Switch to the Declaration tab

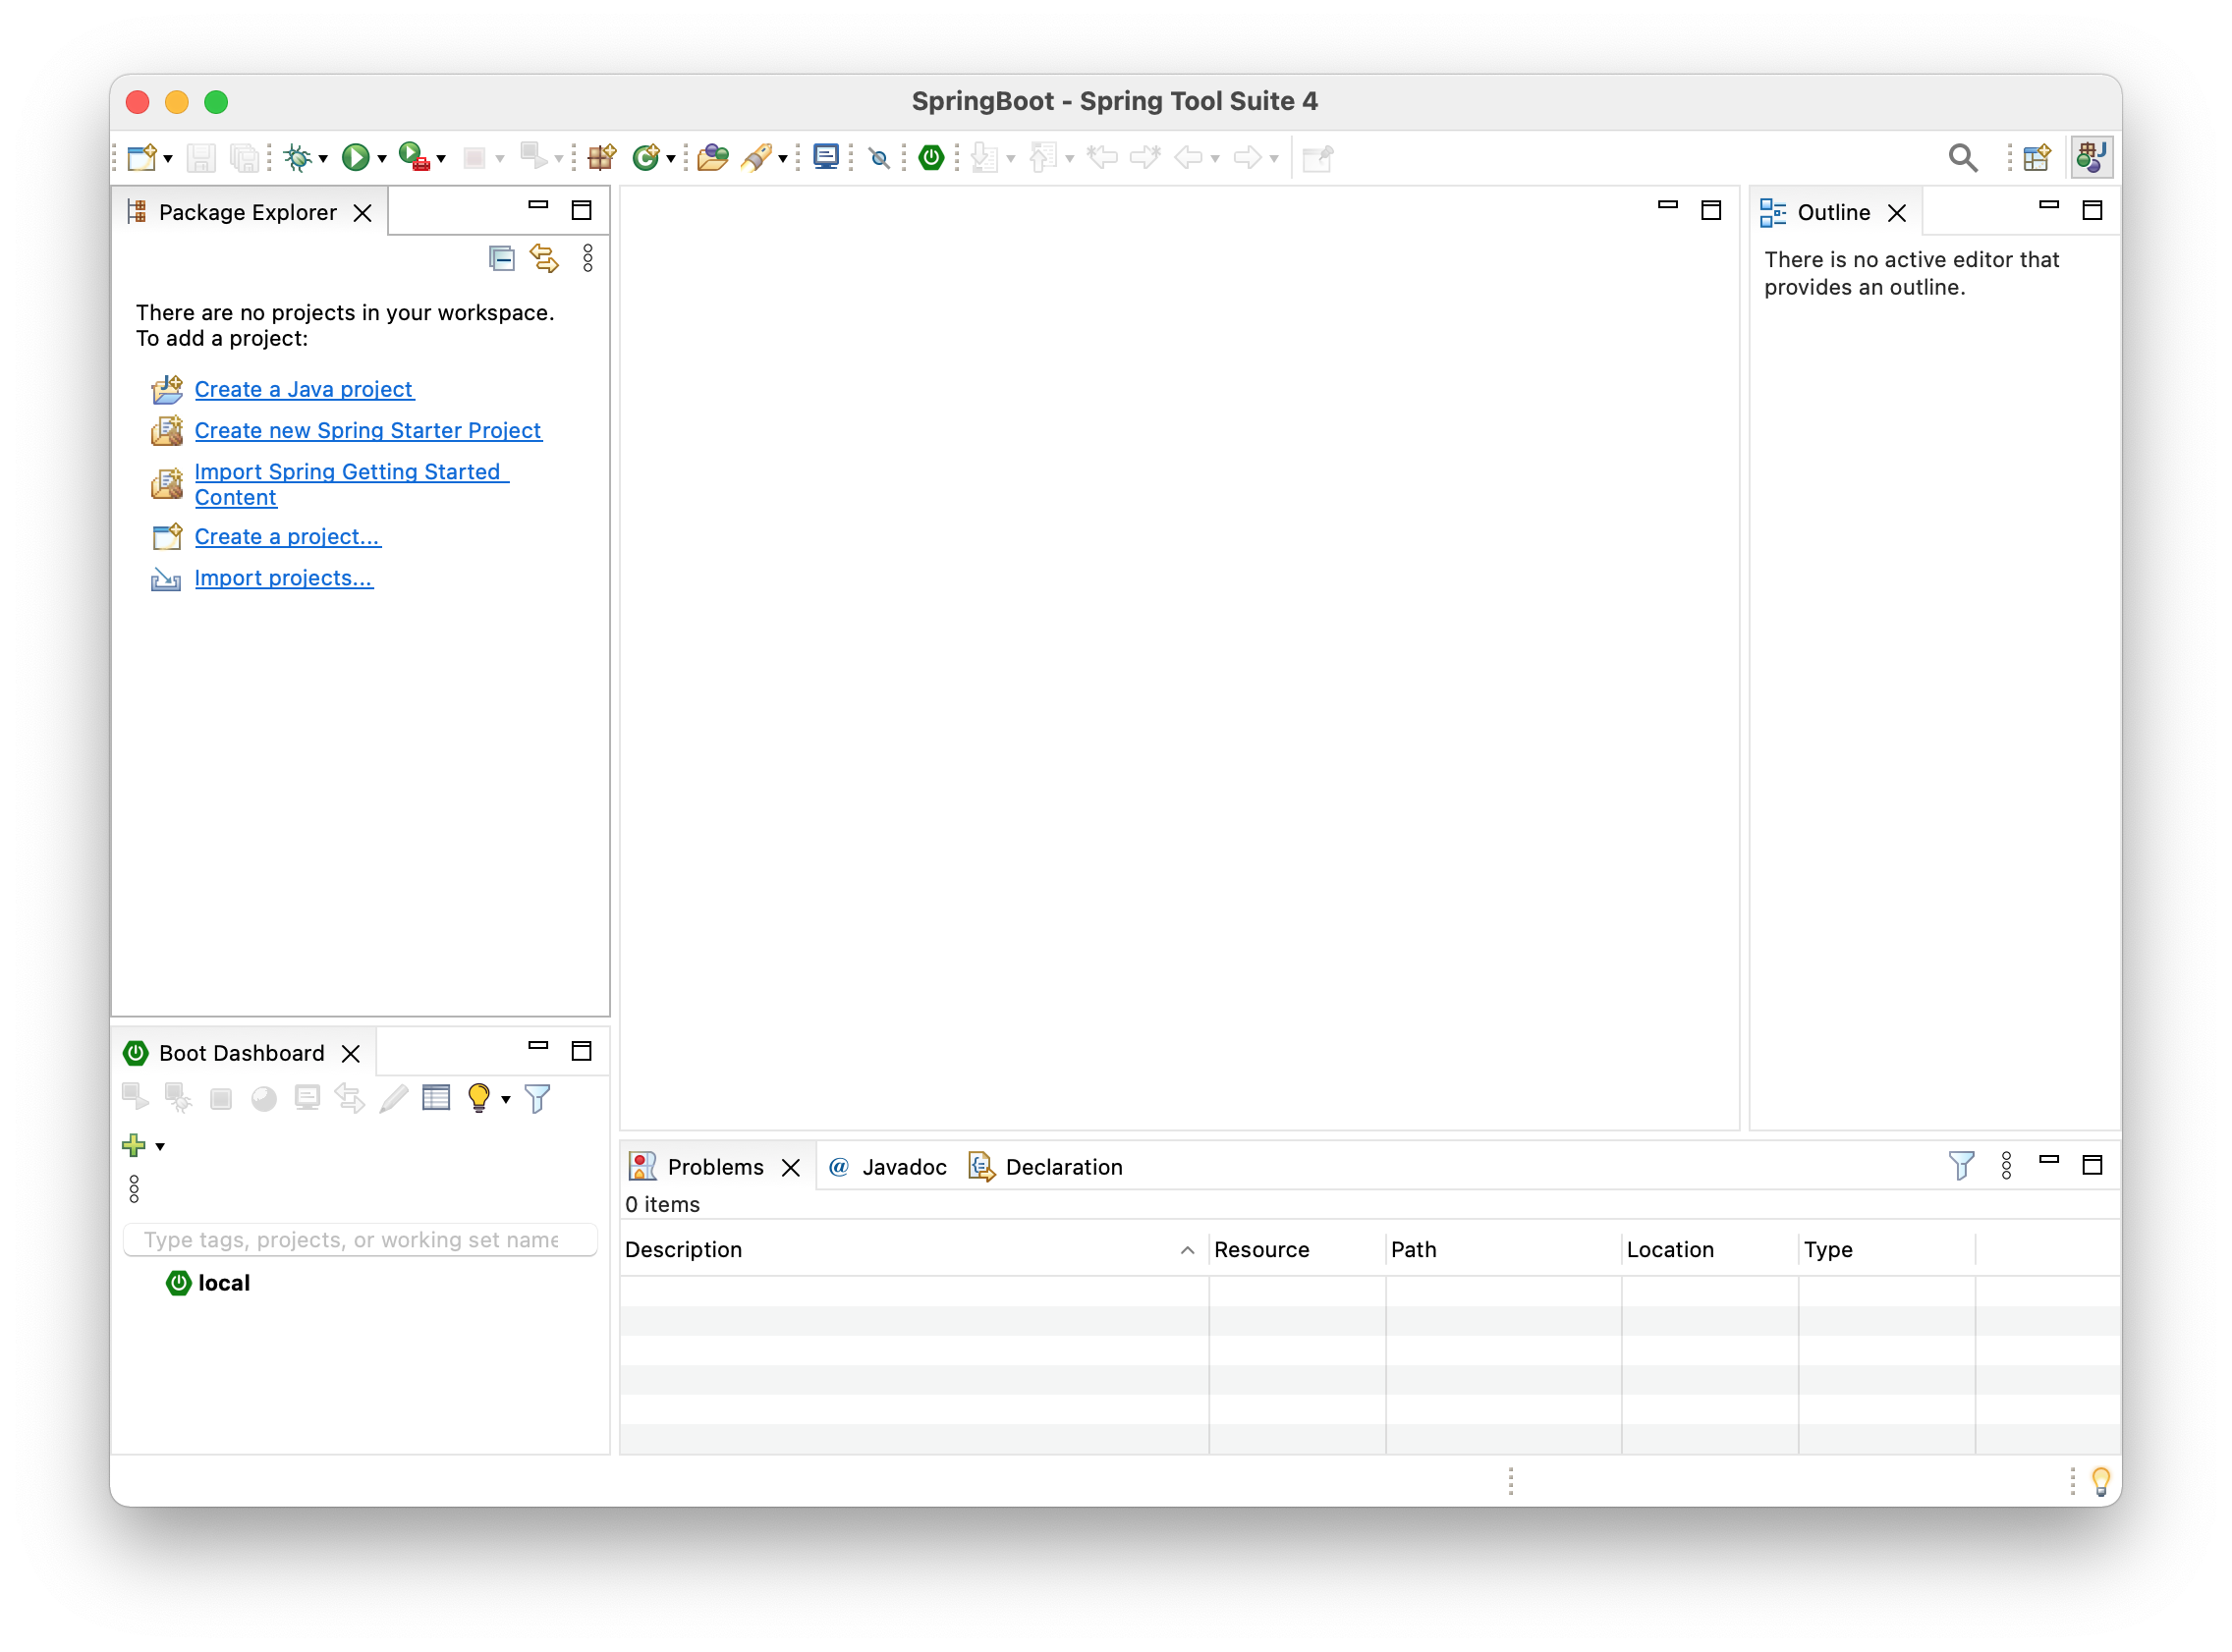click(1046, 1167)
